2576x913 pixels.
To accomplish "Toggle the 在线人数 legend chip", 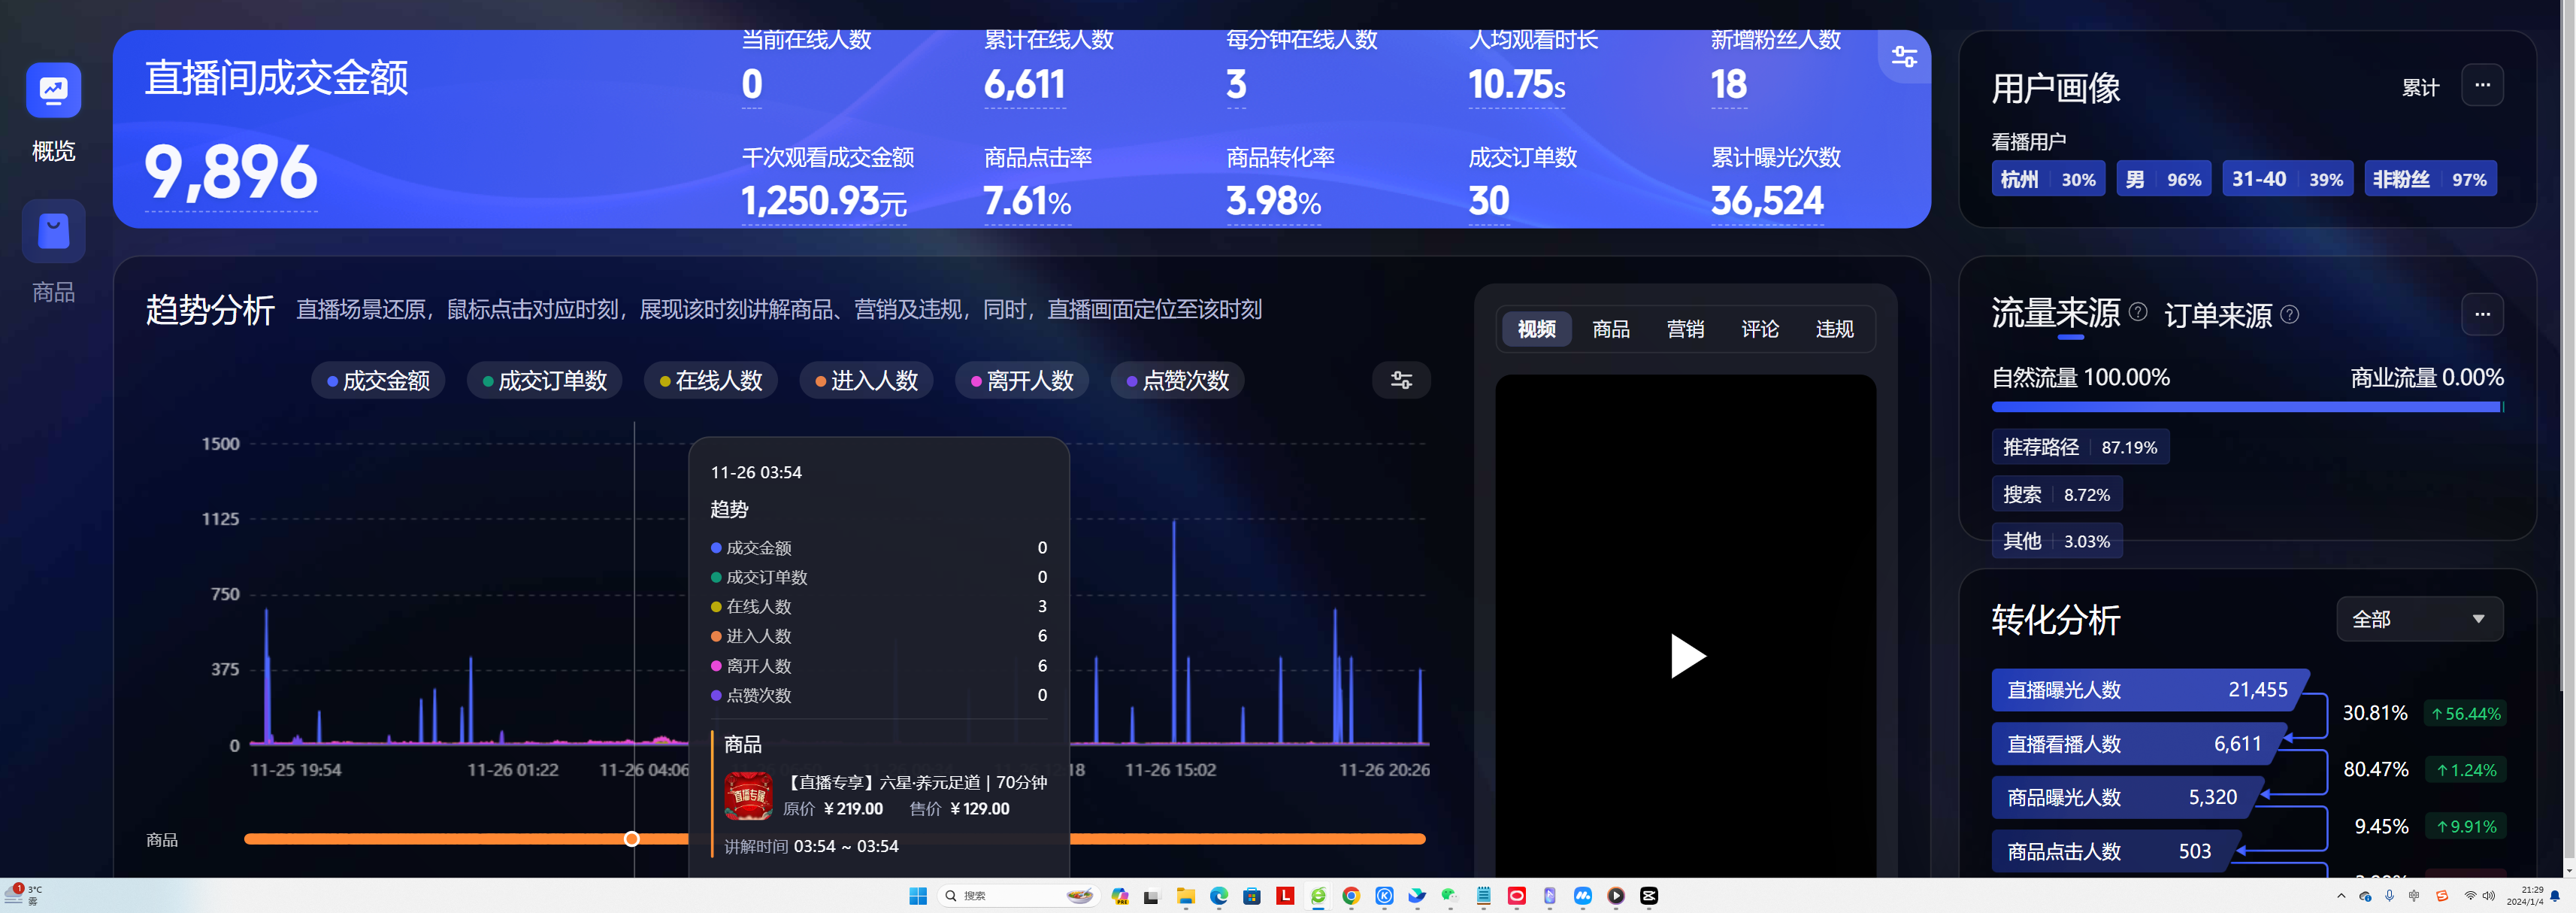I will 710,380.
